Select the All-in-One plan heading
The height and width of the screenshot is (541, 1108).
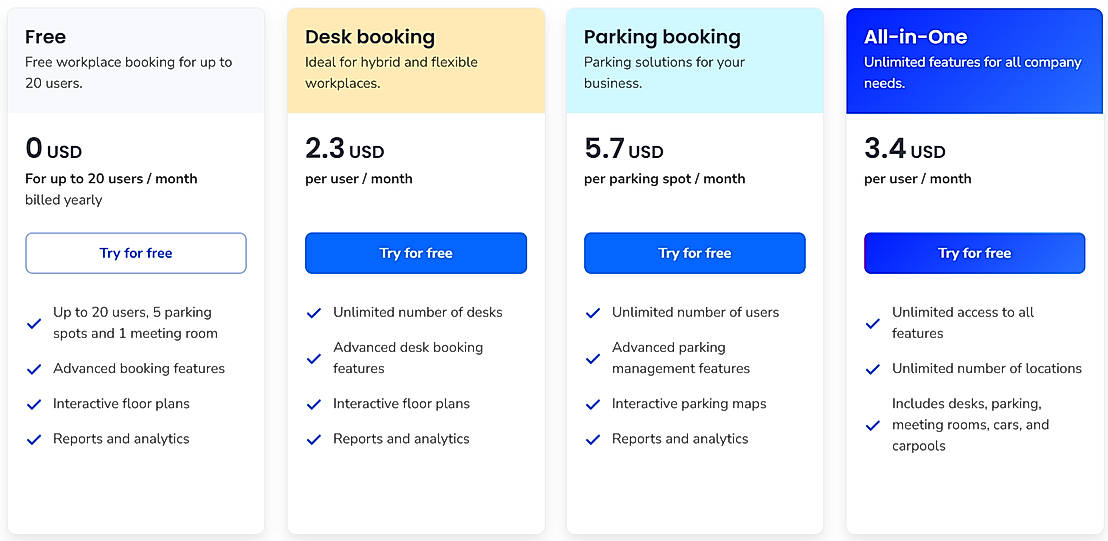(915, 37)
